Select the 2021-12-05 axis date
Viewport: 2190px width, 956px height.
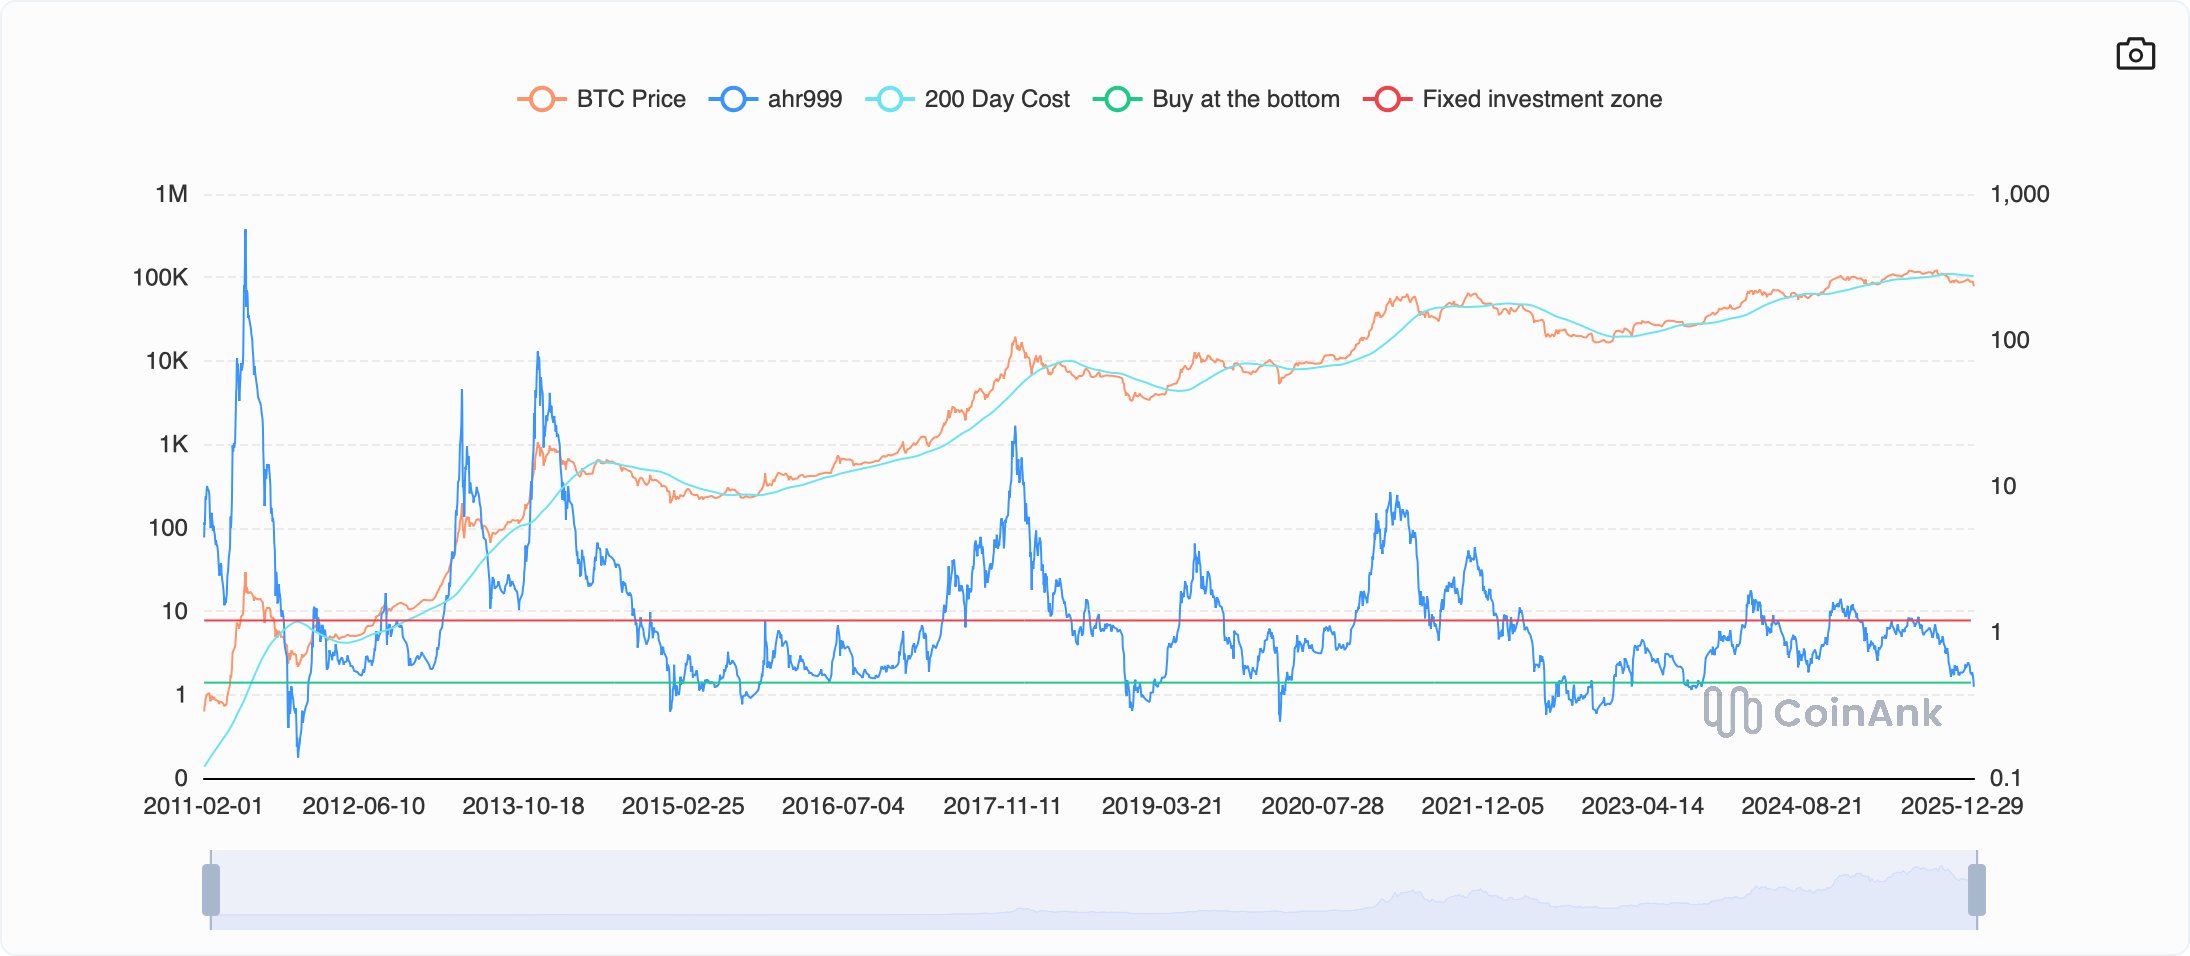pyautogui.click(x=1482, y=806)
